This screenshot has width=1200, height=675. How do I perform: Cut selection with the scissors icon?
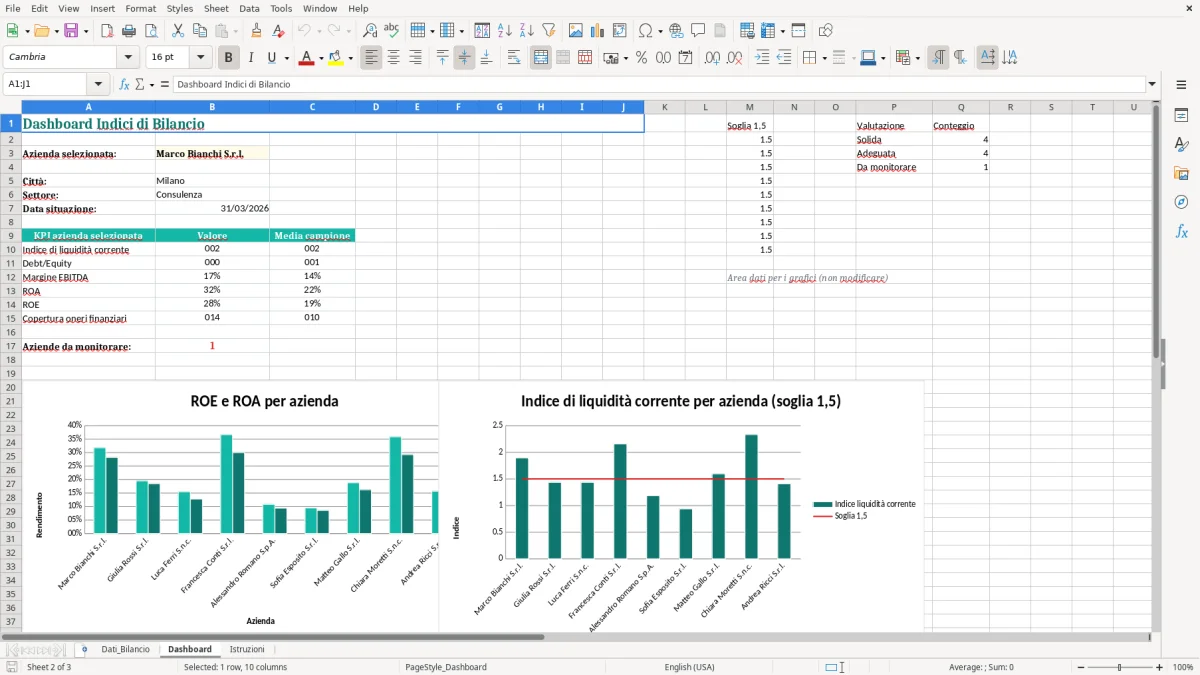(x=177, y=31)
